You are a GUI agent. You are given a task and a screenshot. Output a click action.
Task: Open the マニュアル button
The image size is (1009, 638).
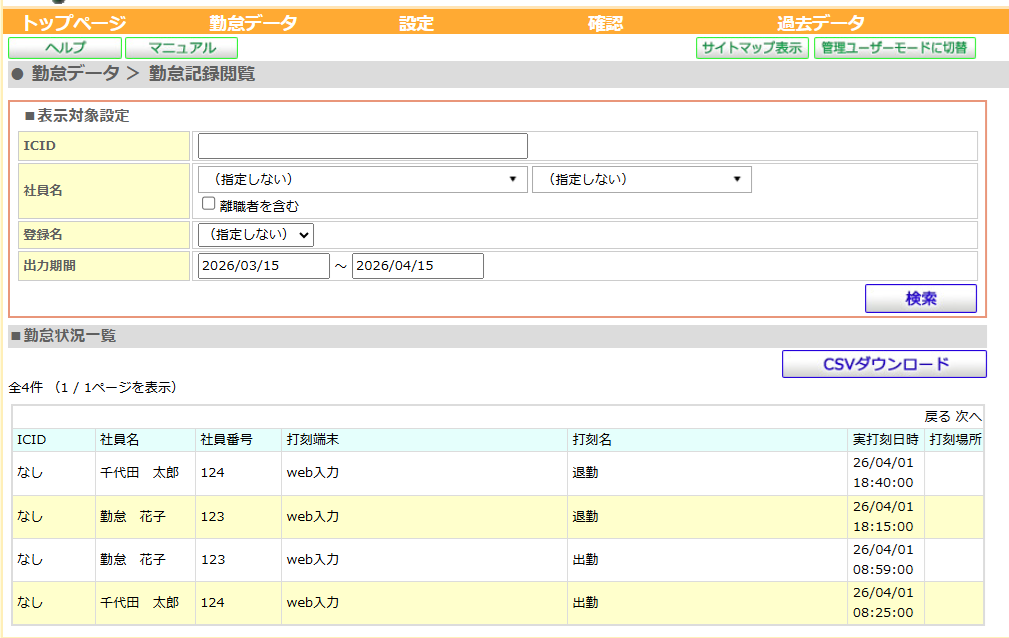coord(182,47)
